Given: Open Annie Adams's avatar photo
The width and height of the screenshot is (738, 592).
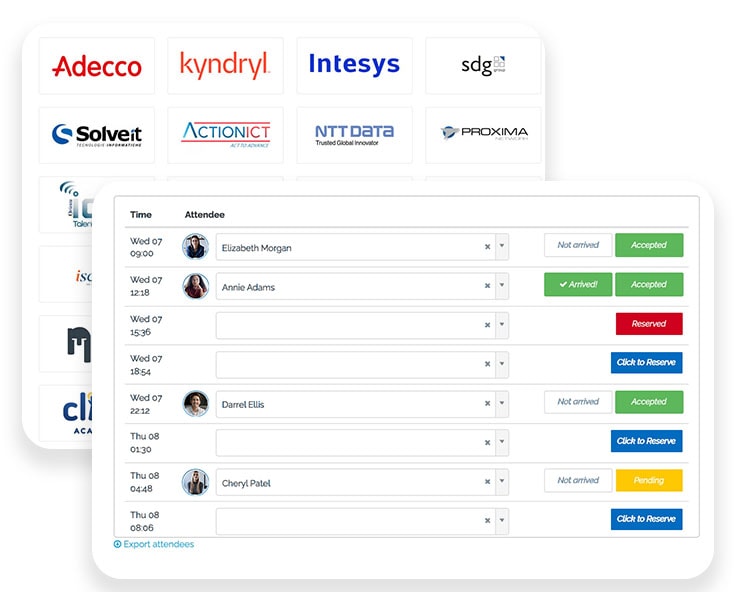Looking at the screenshot, I should 195,286.
